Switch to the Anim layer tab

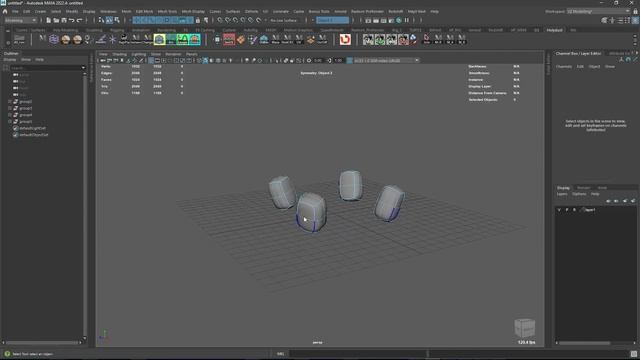tap(602, 188)
